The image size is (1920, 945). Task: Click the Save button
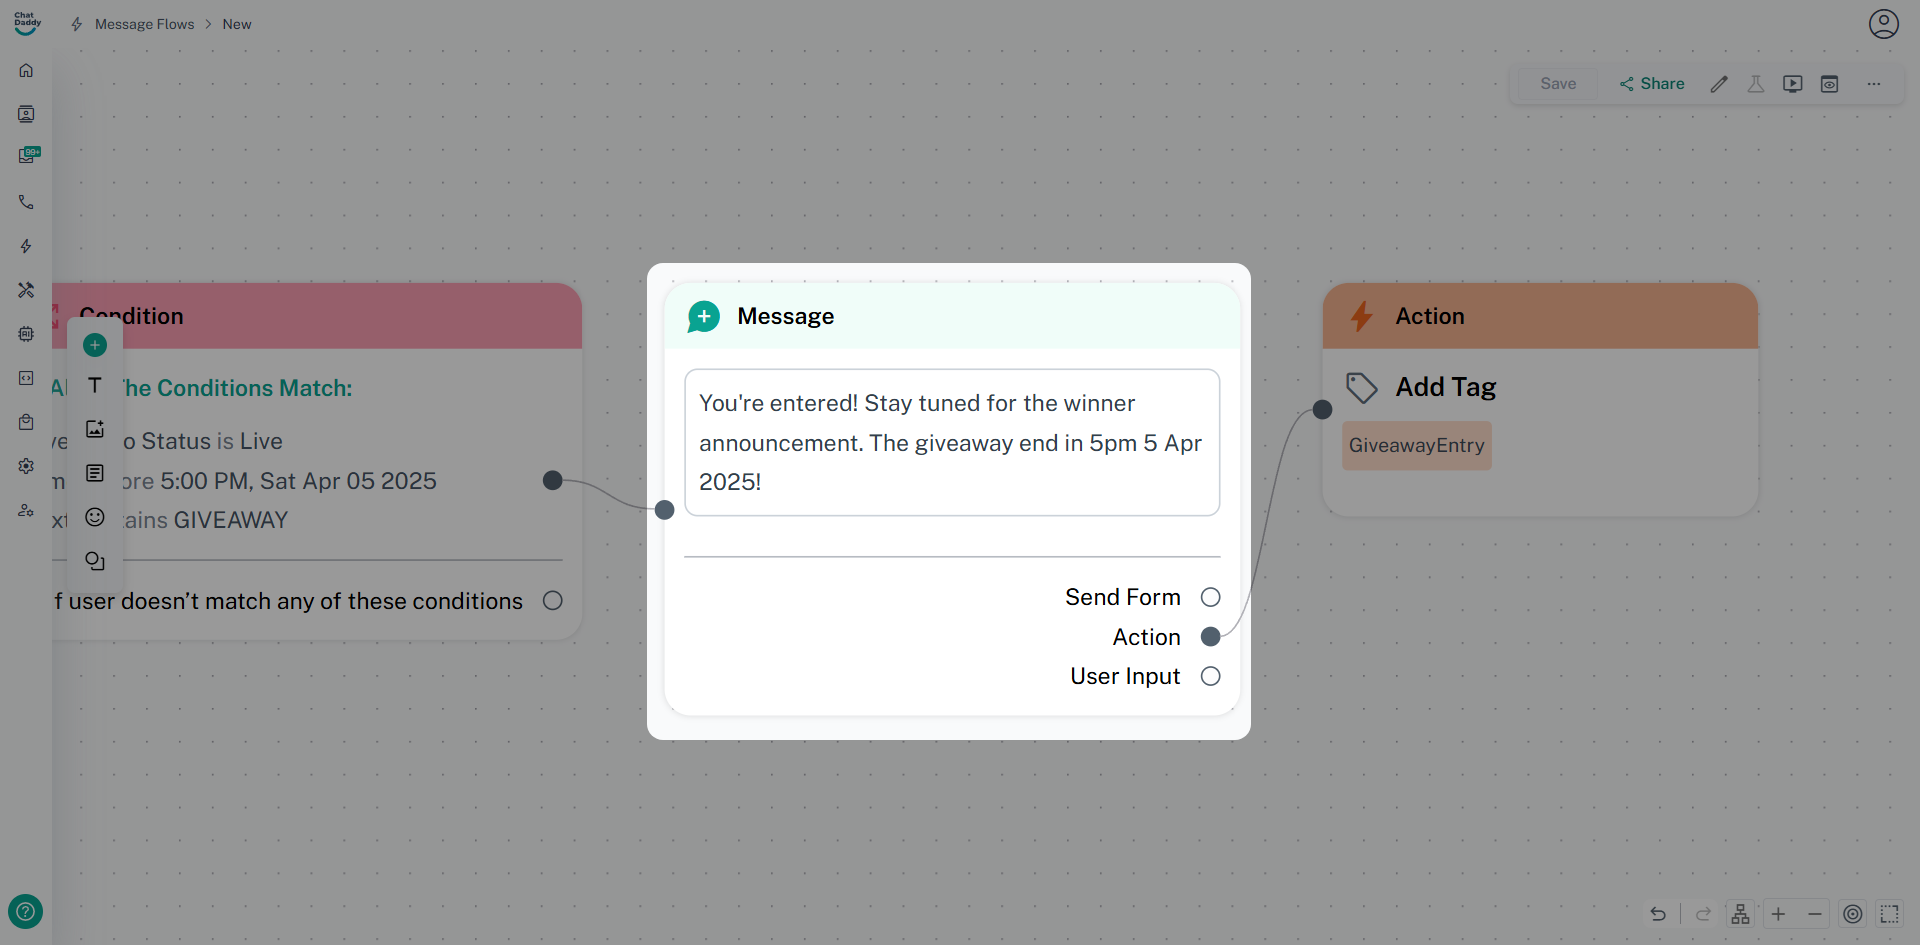1558,84
